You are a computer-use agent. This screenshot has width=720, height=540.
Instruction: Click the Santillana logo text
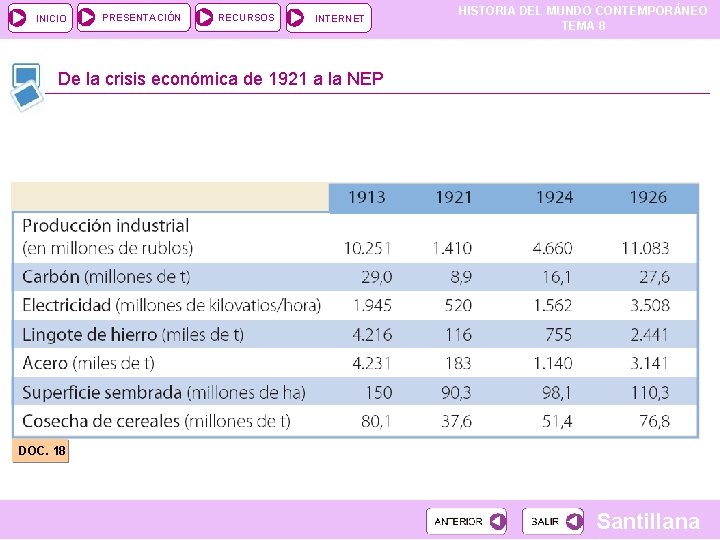648,521
